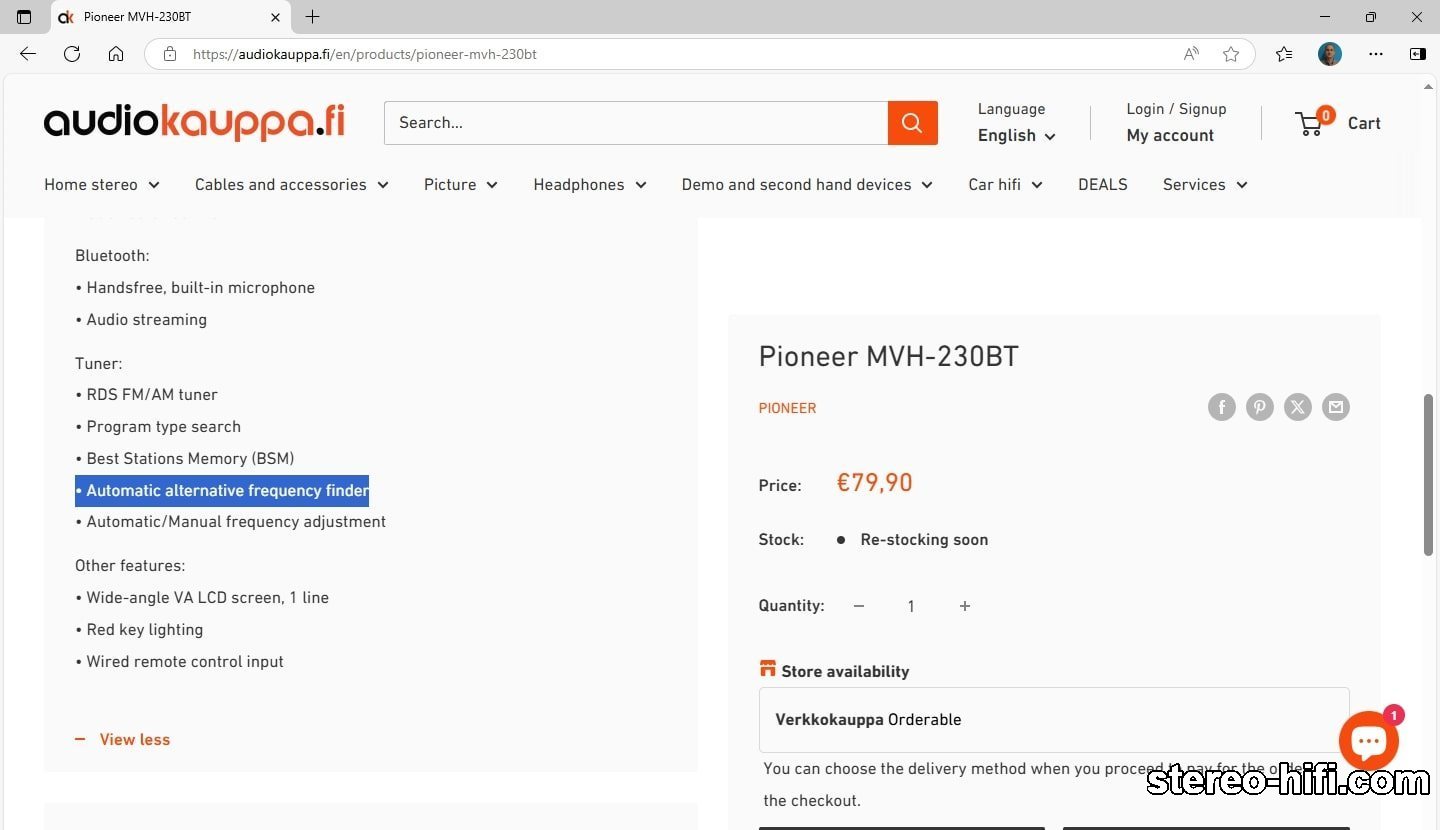Share product on X (Twitter)
This screenshot has width=1440, height=830.
[1298, 407]
